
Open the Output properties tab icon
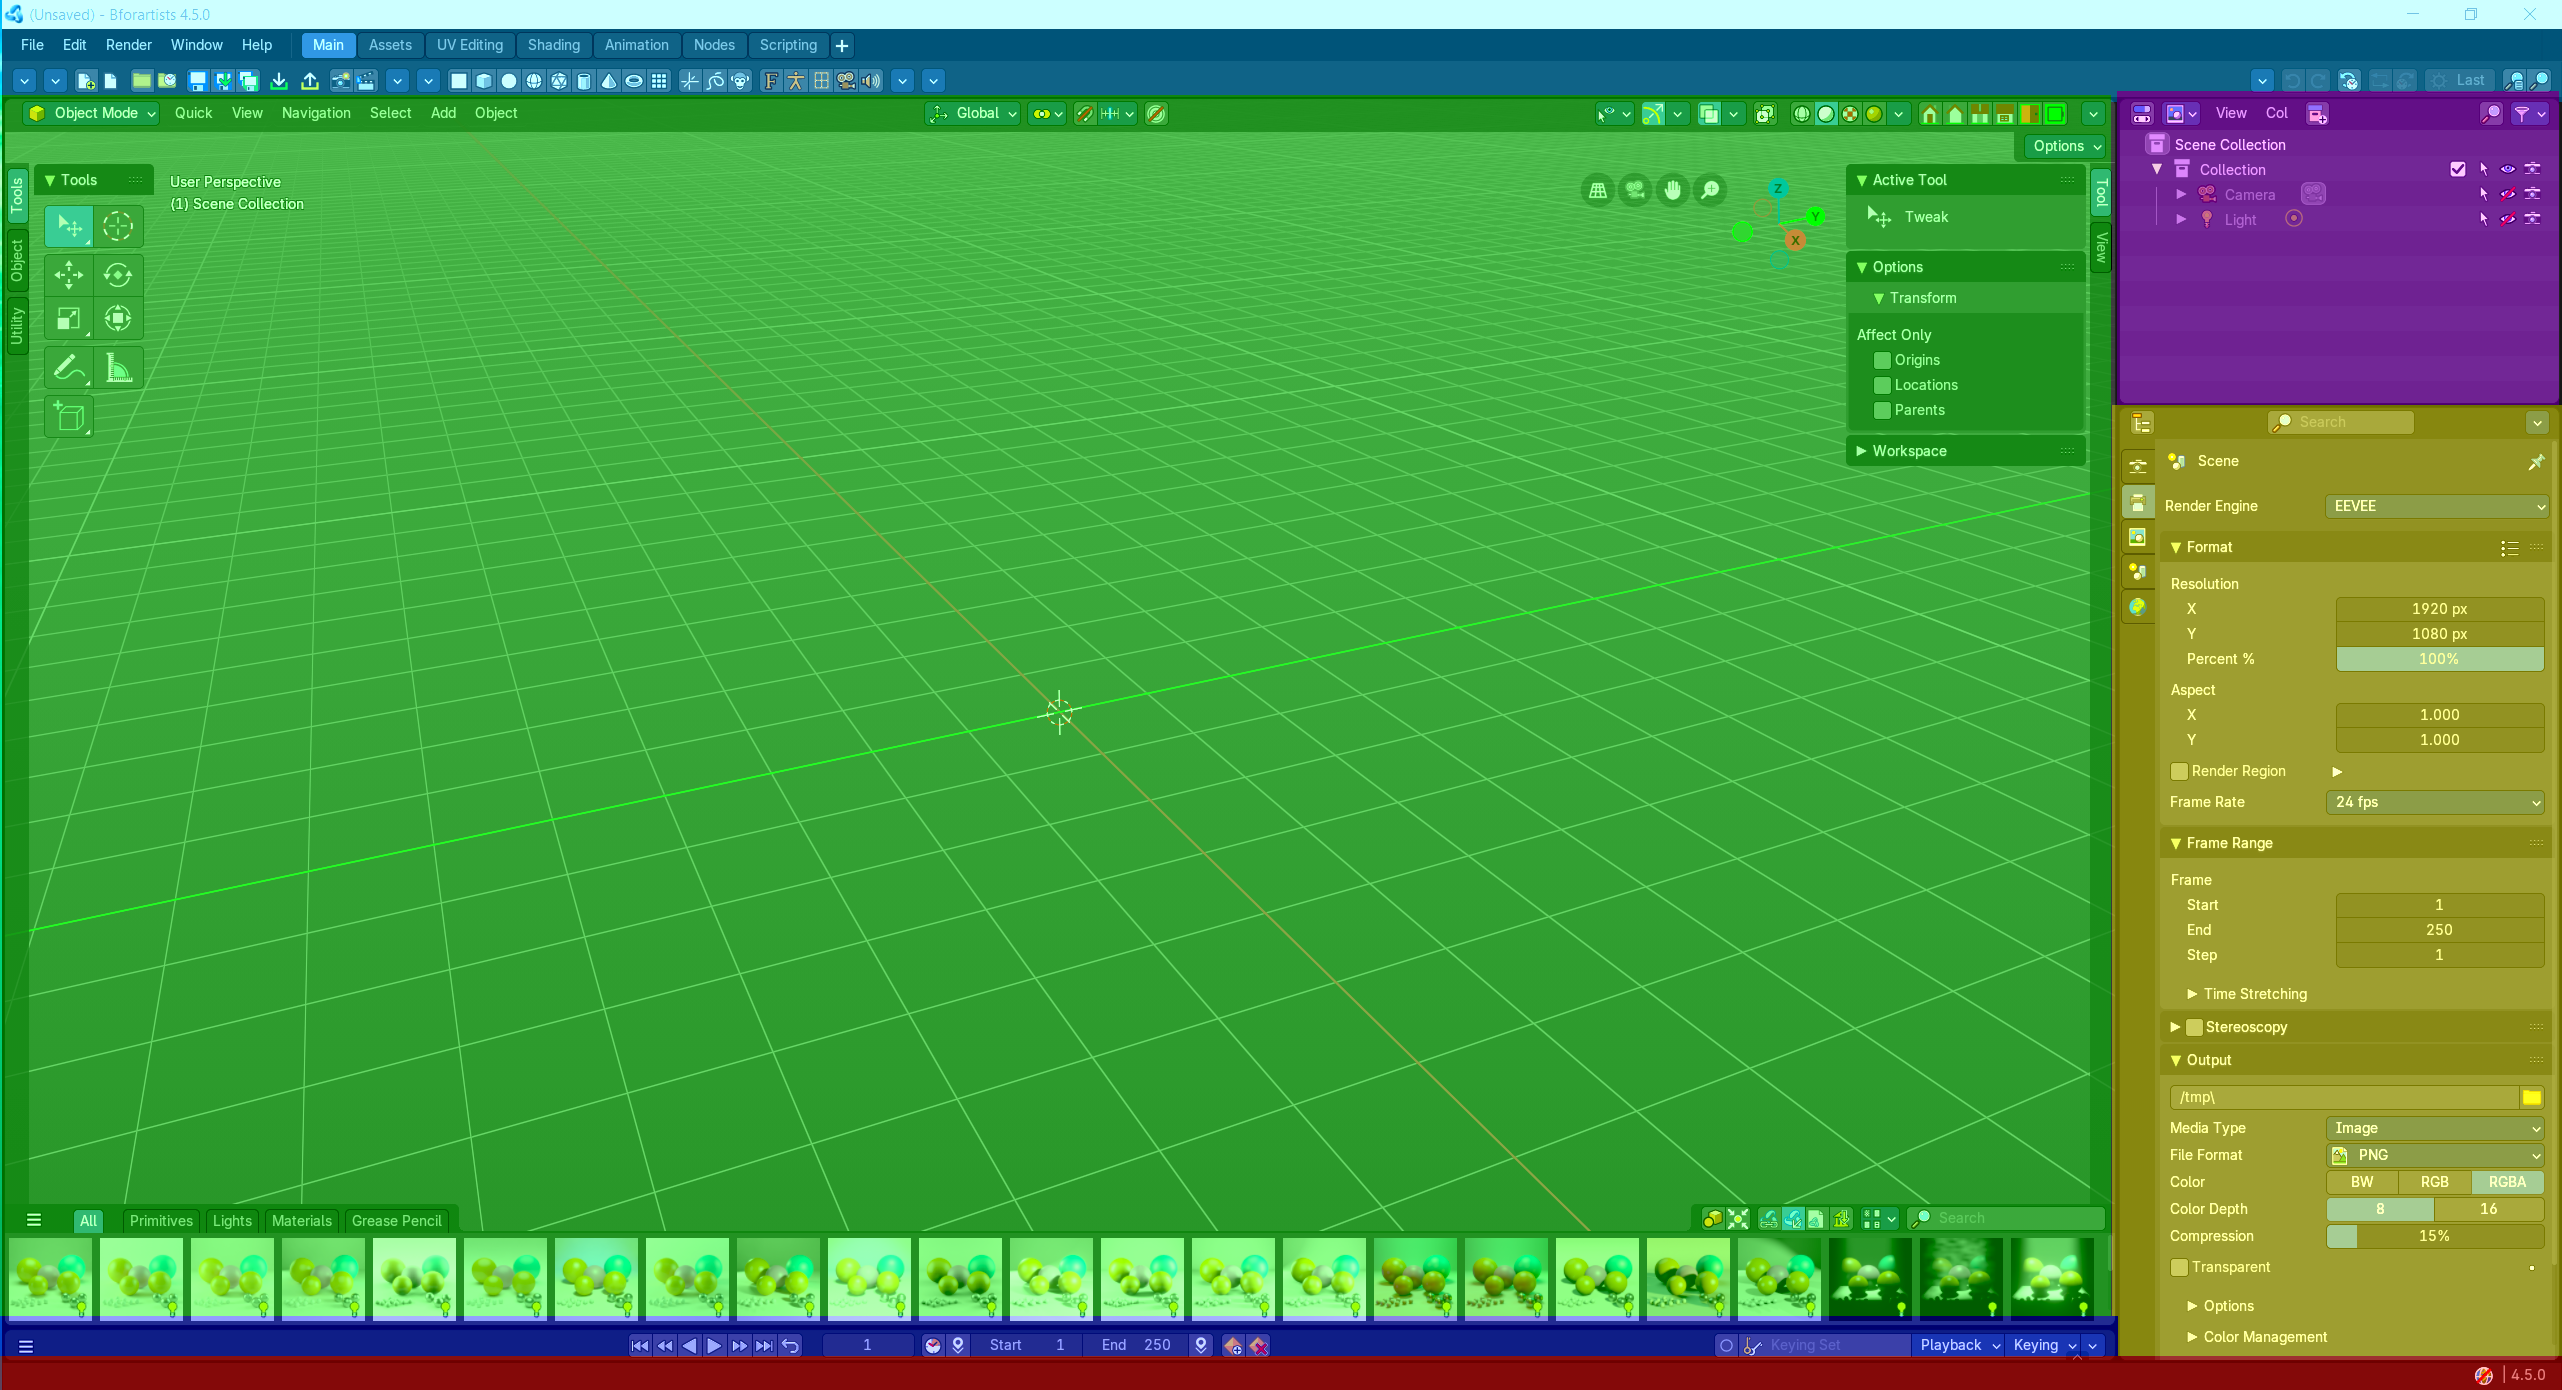pos(2138,502)
